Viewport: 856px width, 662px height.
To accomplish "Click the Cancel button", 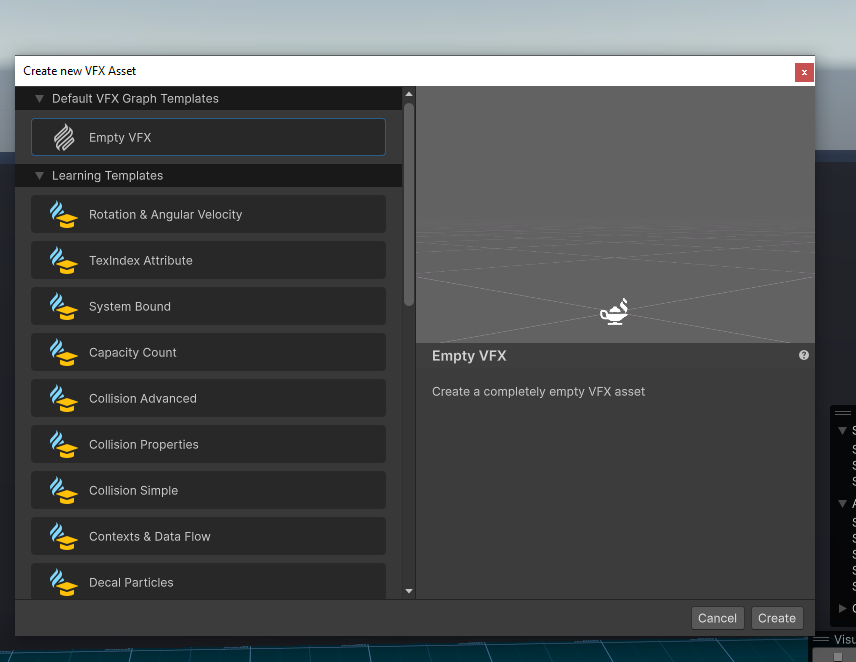I will click(x=717, y=618).
